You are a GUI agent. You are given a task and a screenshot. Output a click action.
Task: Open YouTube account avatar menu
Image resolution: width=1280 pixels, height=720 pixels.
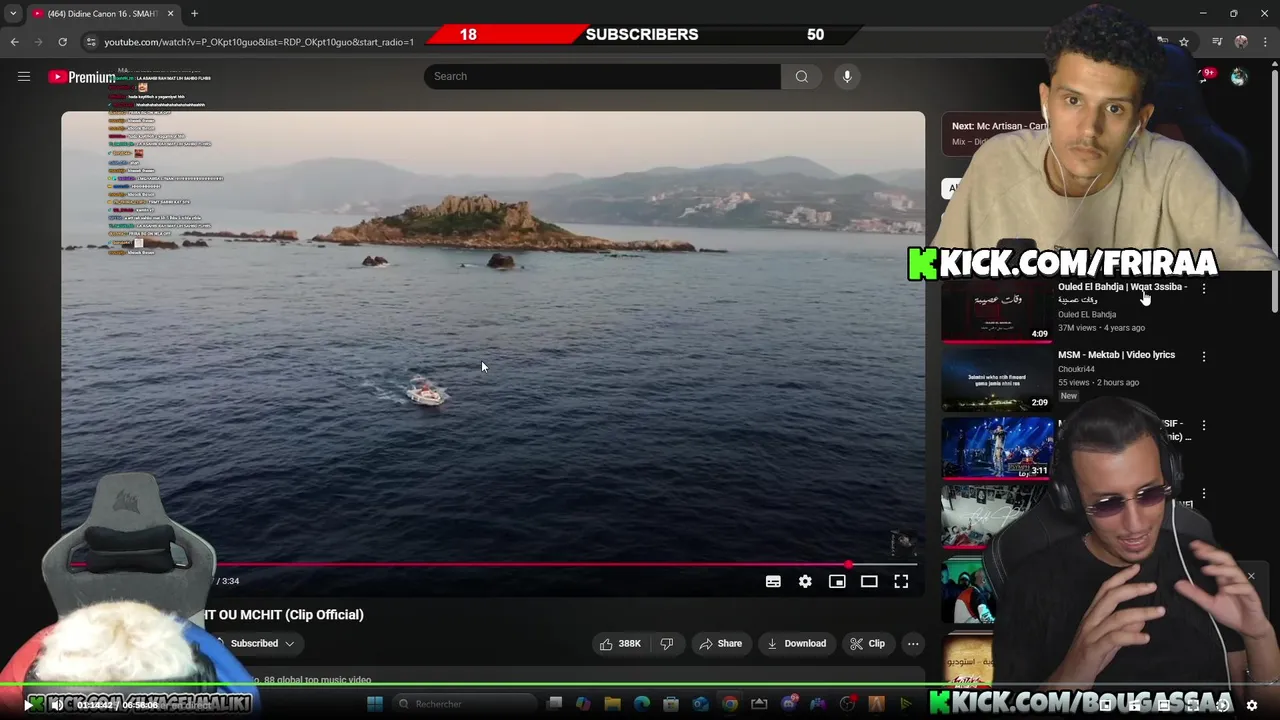1239,77
